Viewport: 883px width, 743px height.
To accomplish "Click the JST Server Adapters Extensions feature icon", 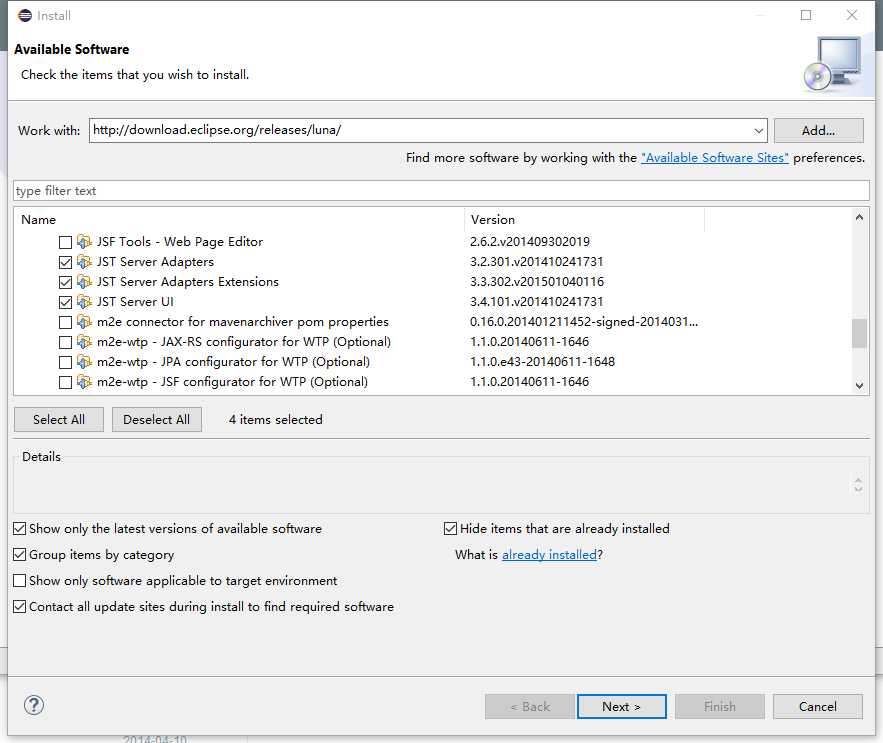I will coord(84,282).
